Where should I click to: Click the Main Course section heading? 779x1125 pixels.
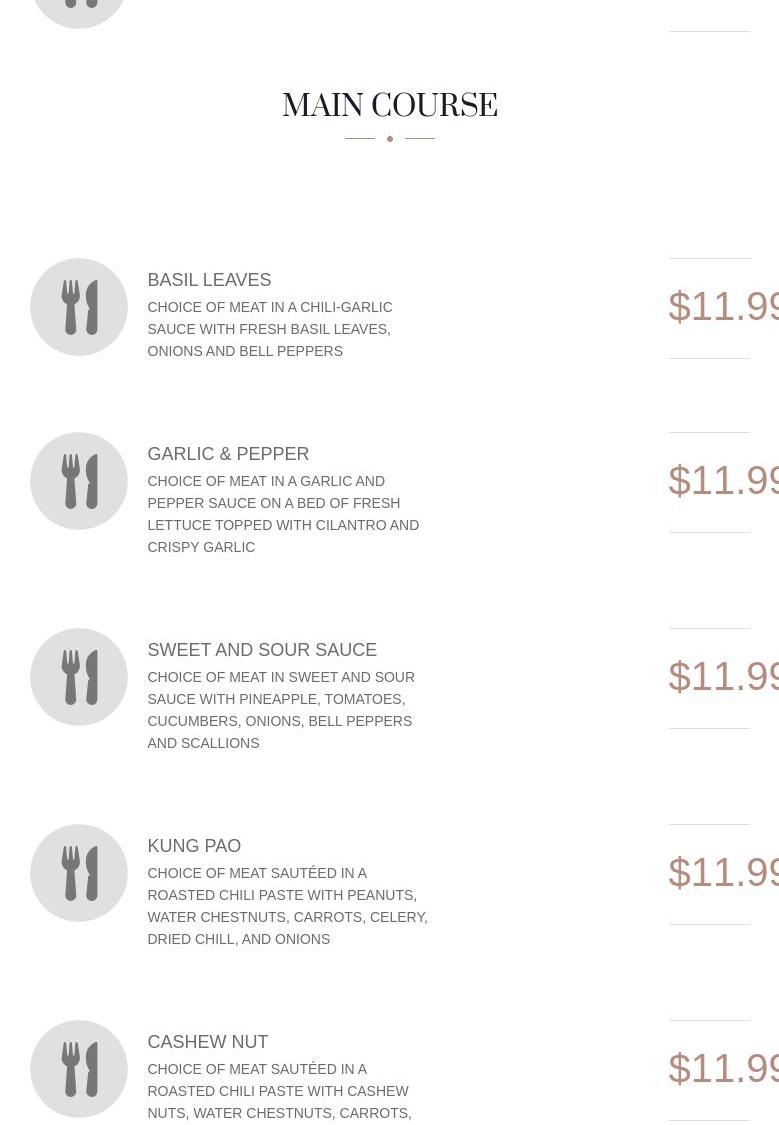pos(389,106)
